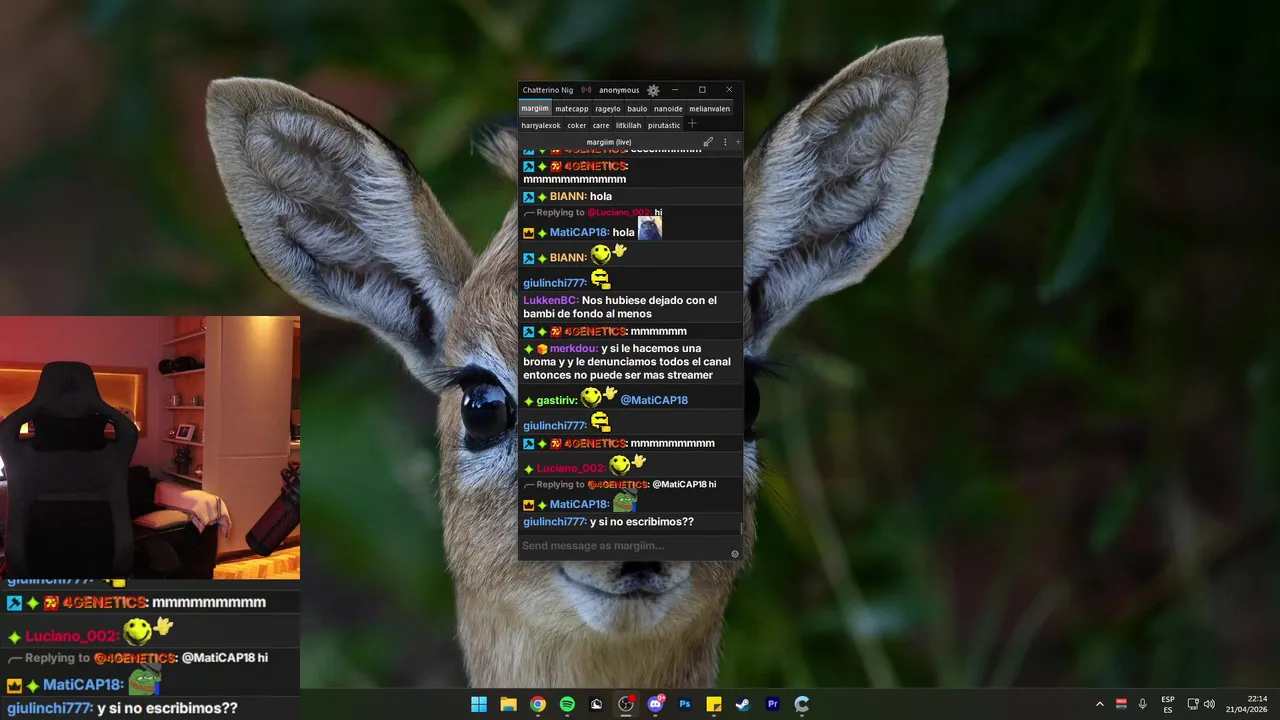Open Discord from taskbar
This screenshot has width=1280, height=720.
tap(656, 704)
